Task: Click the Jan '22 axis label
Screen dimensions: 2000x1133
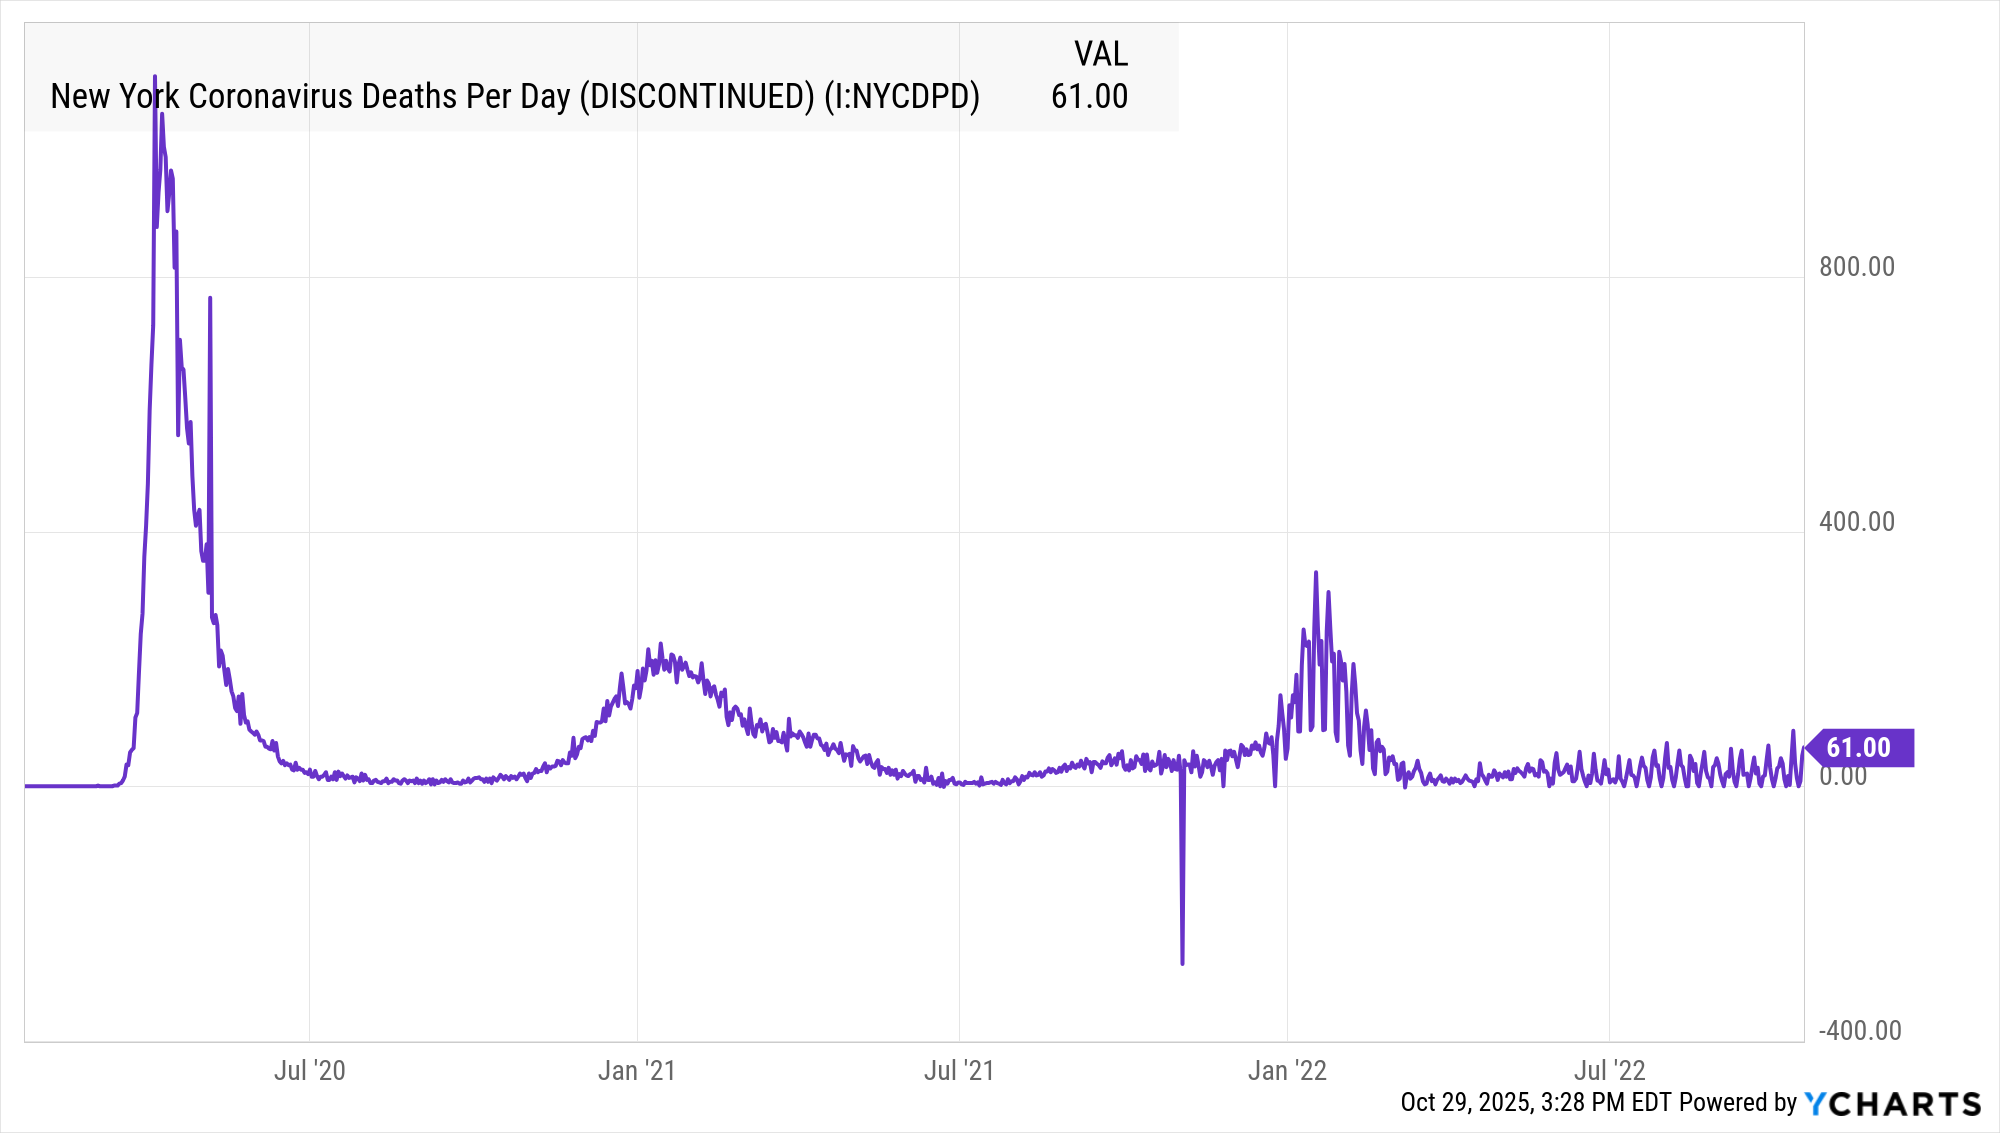Action: click(1287, 1071)
